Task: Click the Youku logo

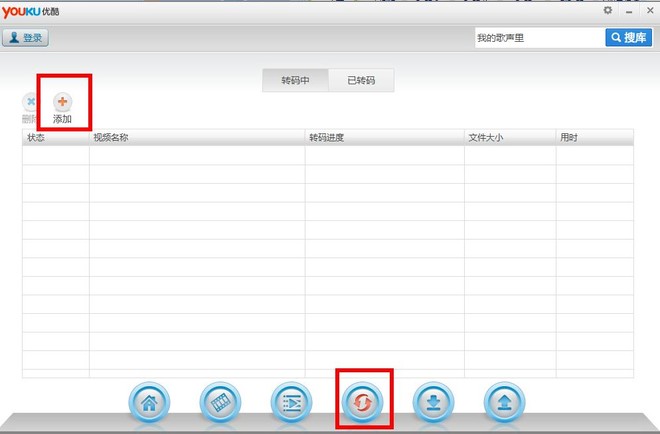Action: coord(30,11)
